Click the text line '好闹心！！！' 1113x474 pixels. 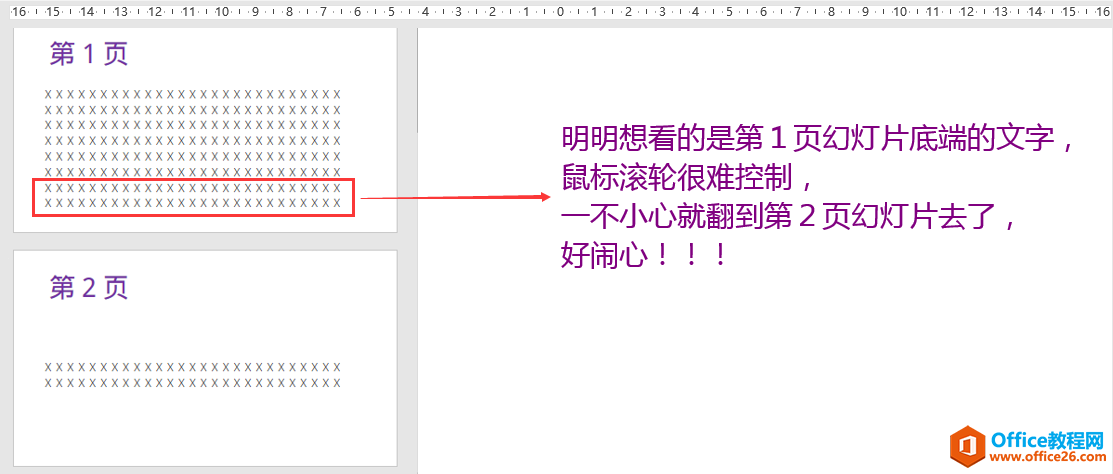645,255
